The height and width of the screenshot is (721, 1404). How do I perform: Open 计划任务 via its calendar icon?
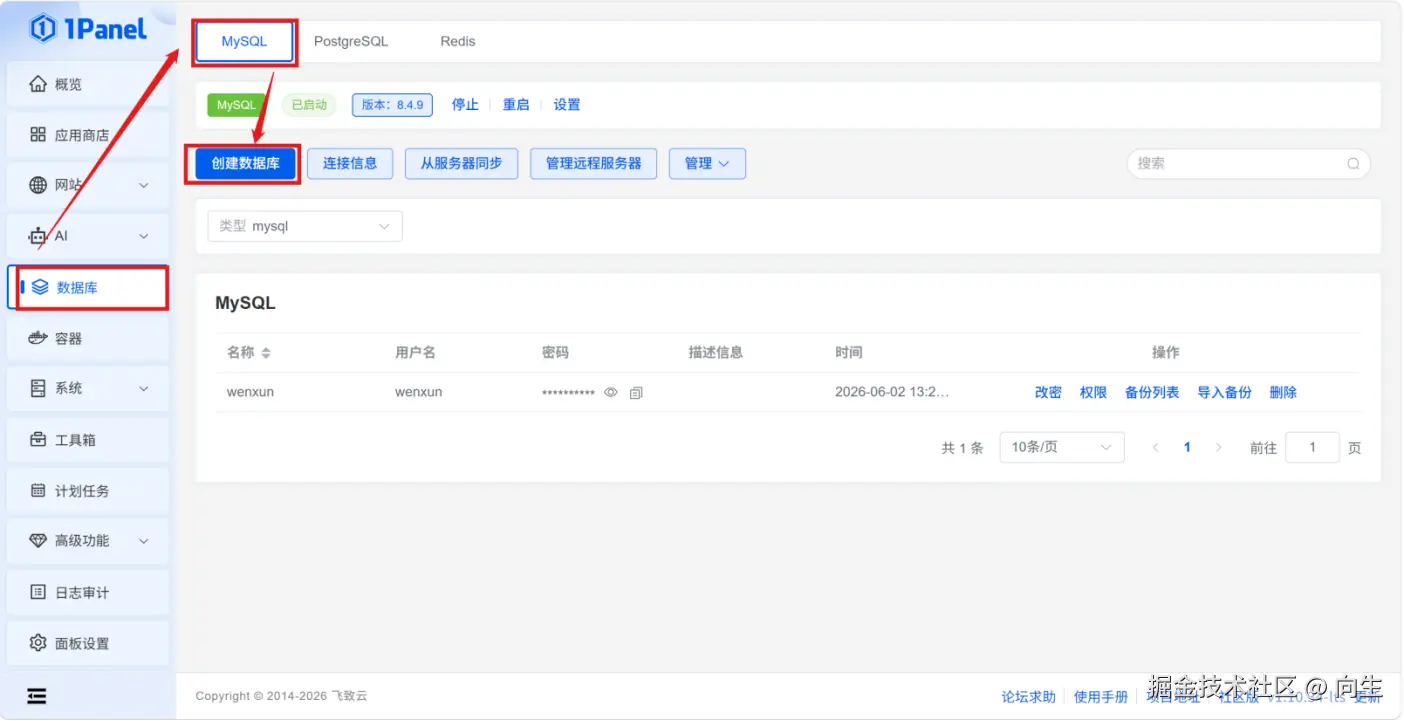click(38, 490)
